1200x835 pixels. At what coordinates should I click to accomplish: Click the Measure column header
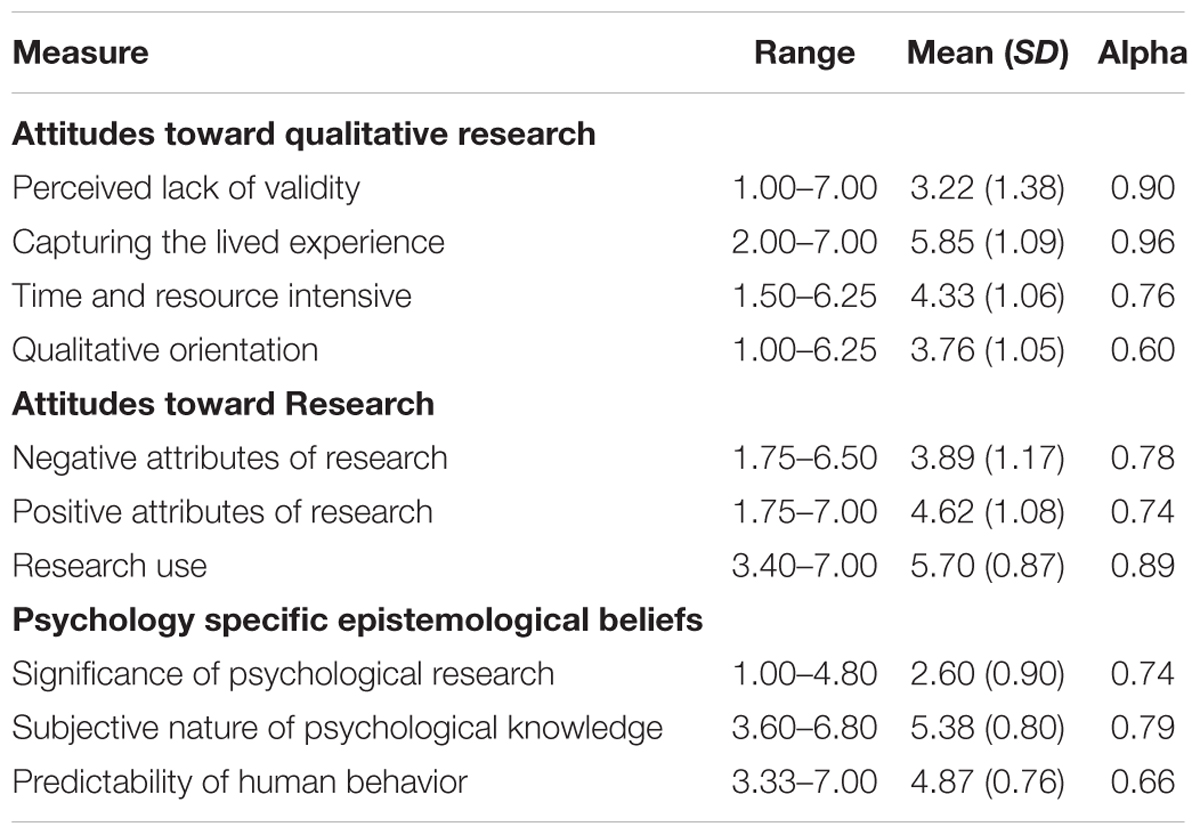80,52
